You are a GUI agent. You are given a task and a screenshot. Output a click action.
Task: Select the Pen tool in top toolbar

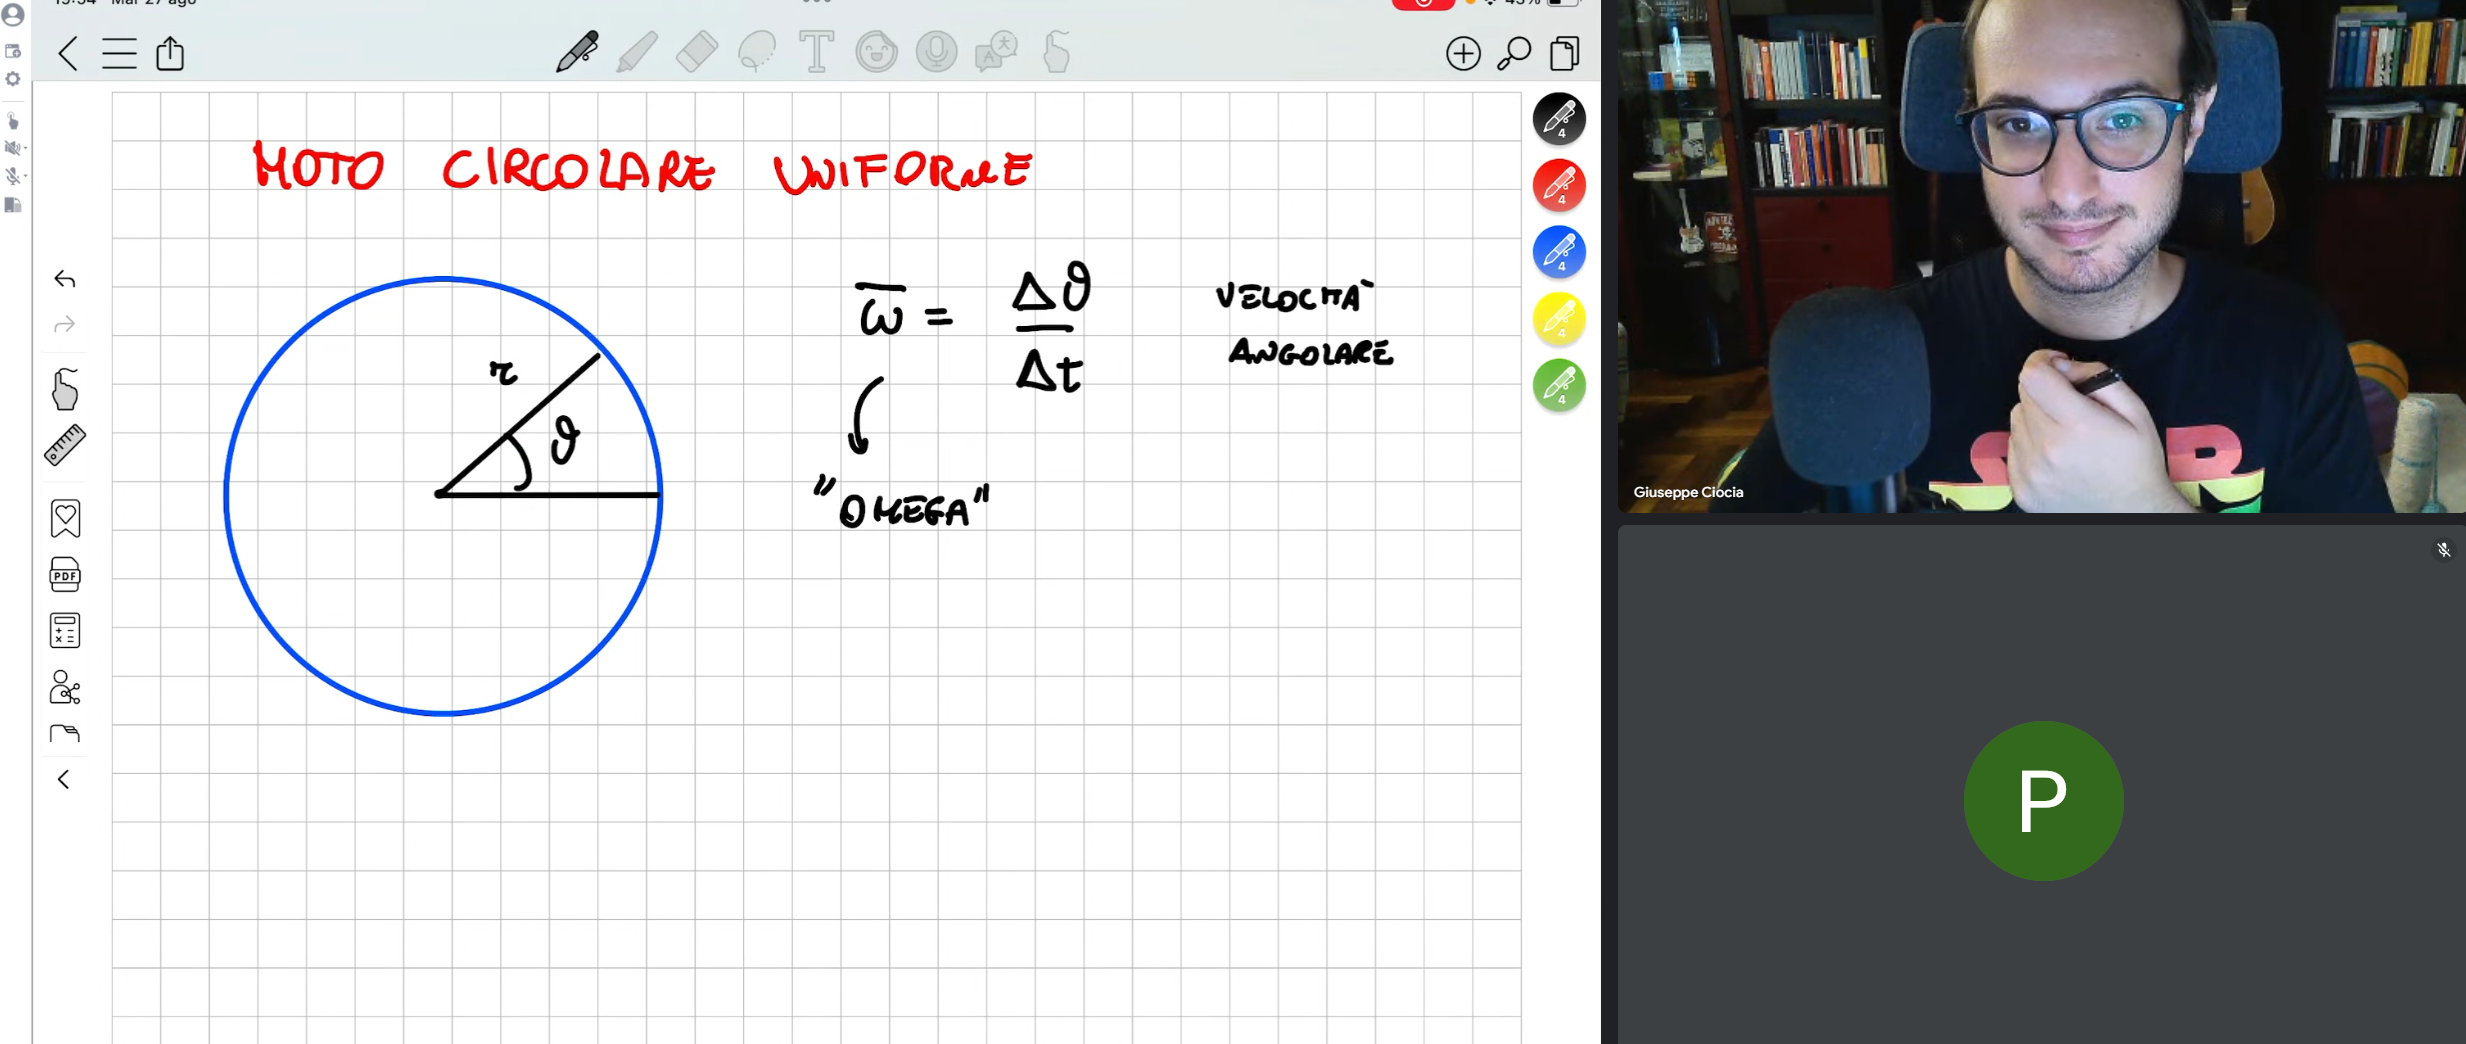(x=577, y=52)
